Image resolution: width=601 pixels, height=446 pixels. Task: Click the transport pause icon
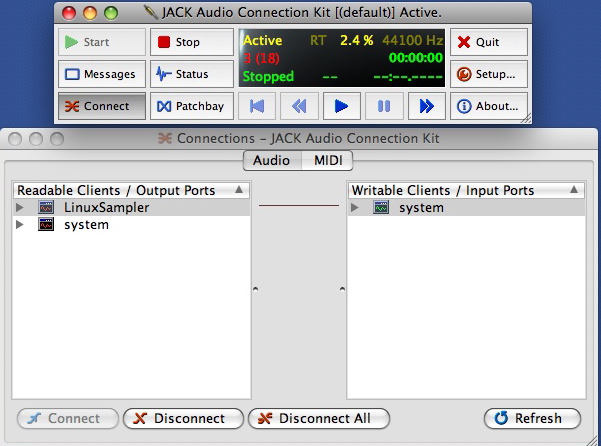pos(384,106)
